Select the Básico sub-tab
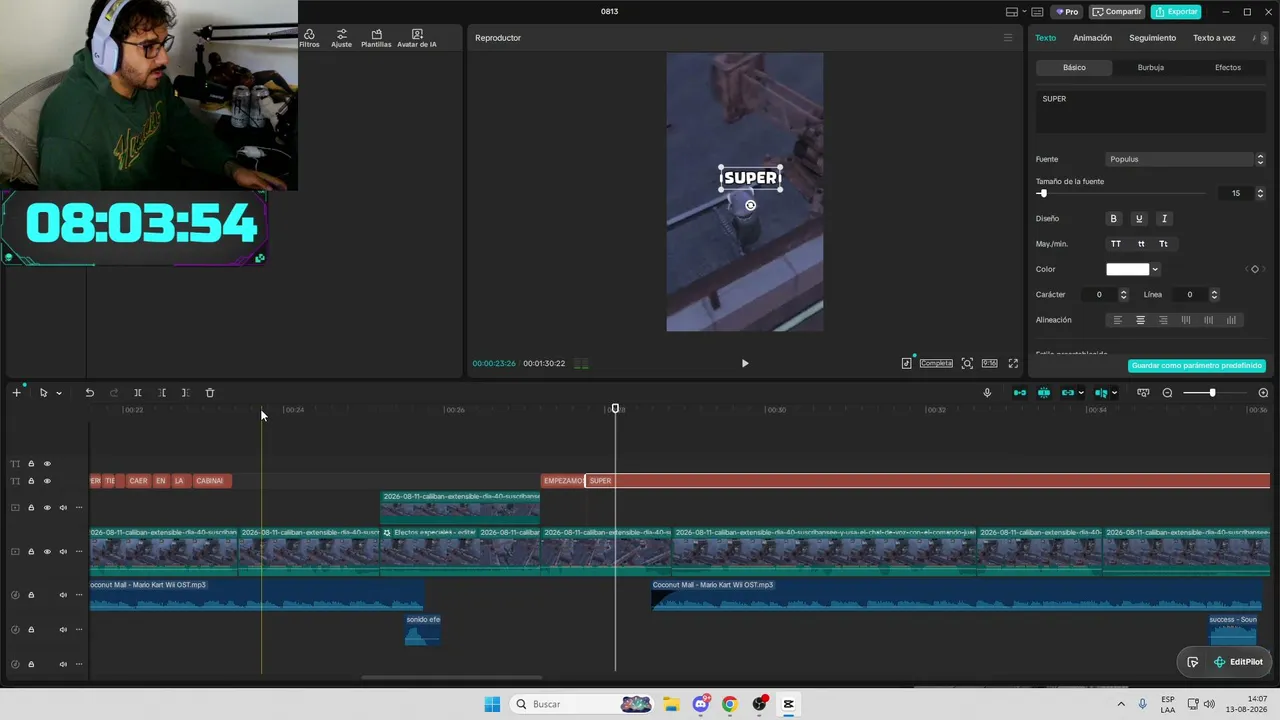Viewport: 1280px width, 720px height. point(1074,67)
